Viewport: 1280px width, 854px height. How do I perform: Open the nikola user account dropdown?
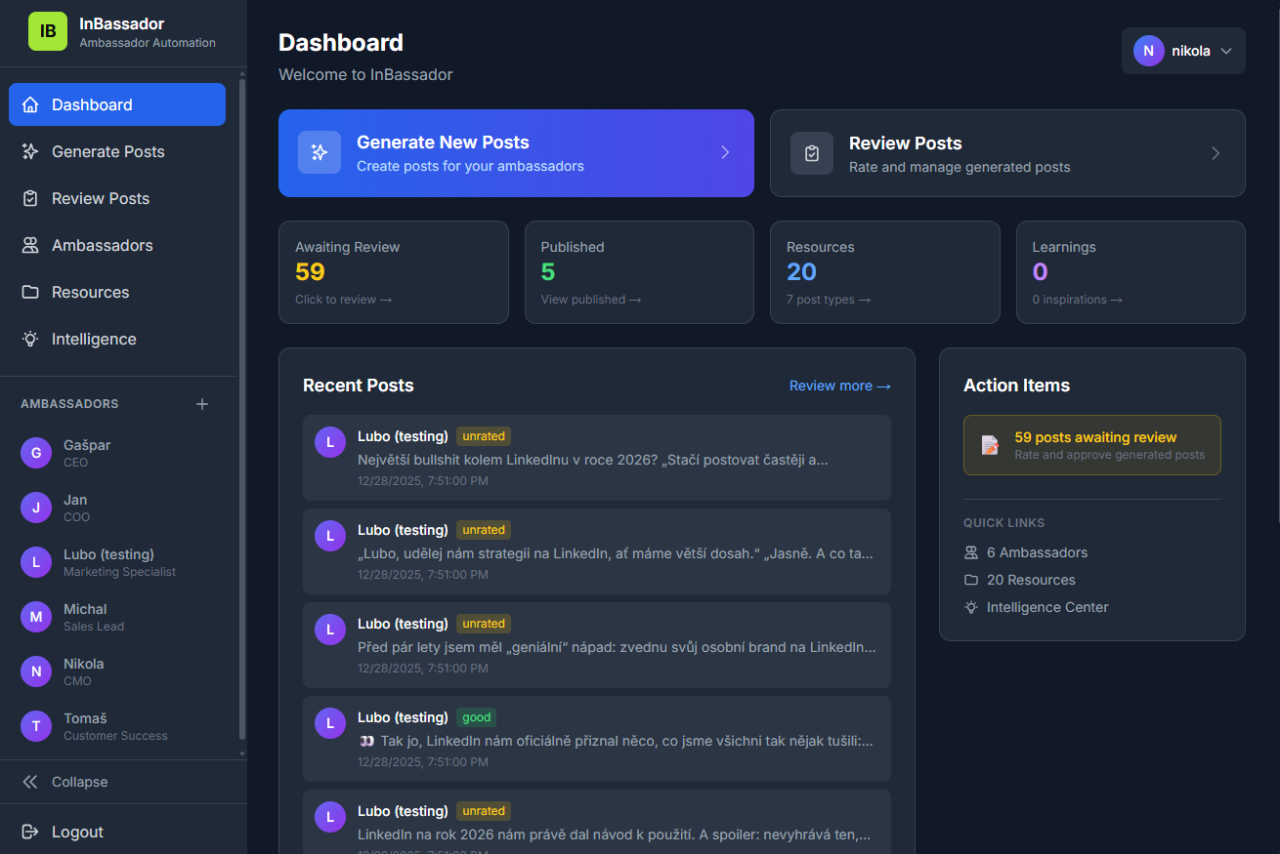1183,51
